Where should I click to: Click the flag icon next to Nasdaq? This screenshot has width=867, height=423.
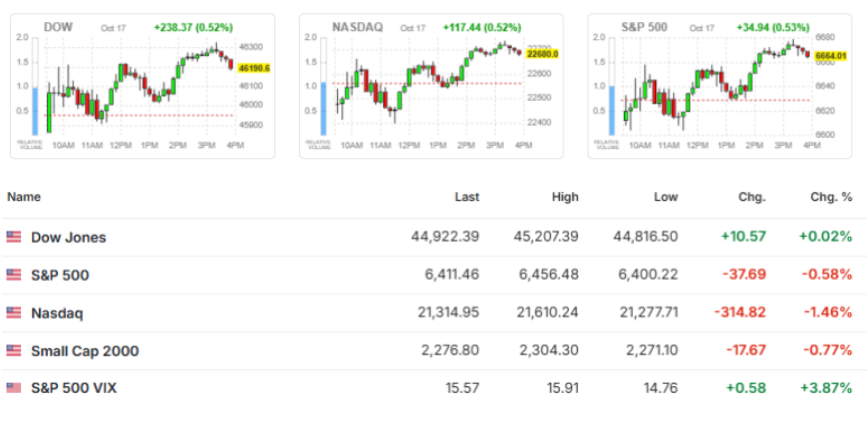14,313
